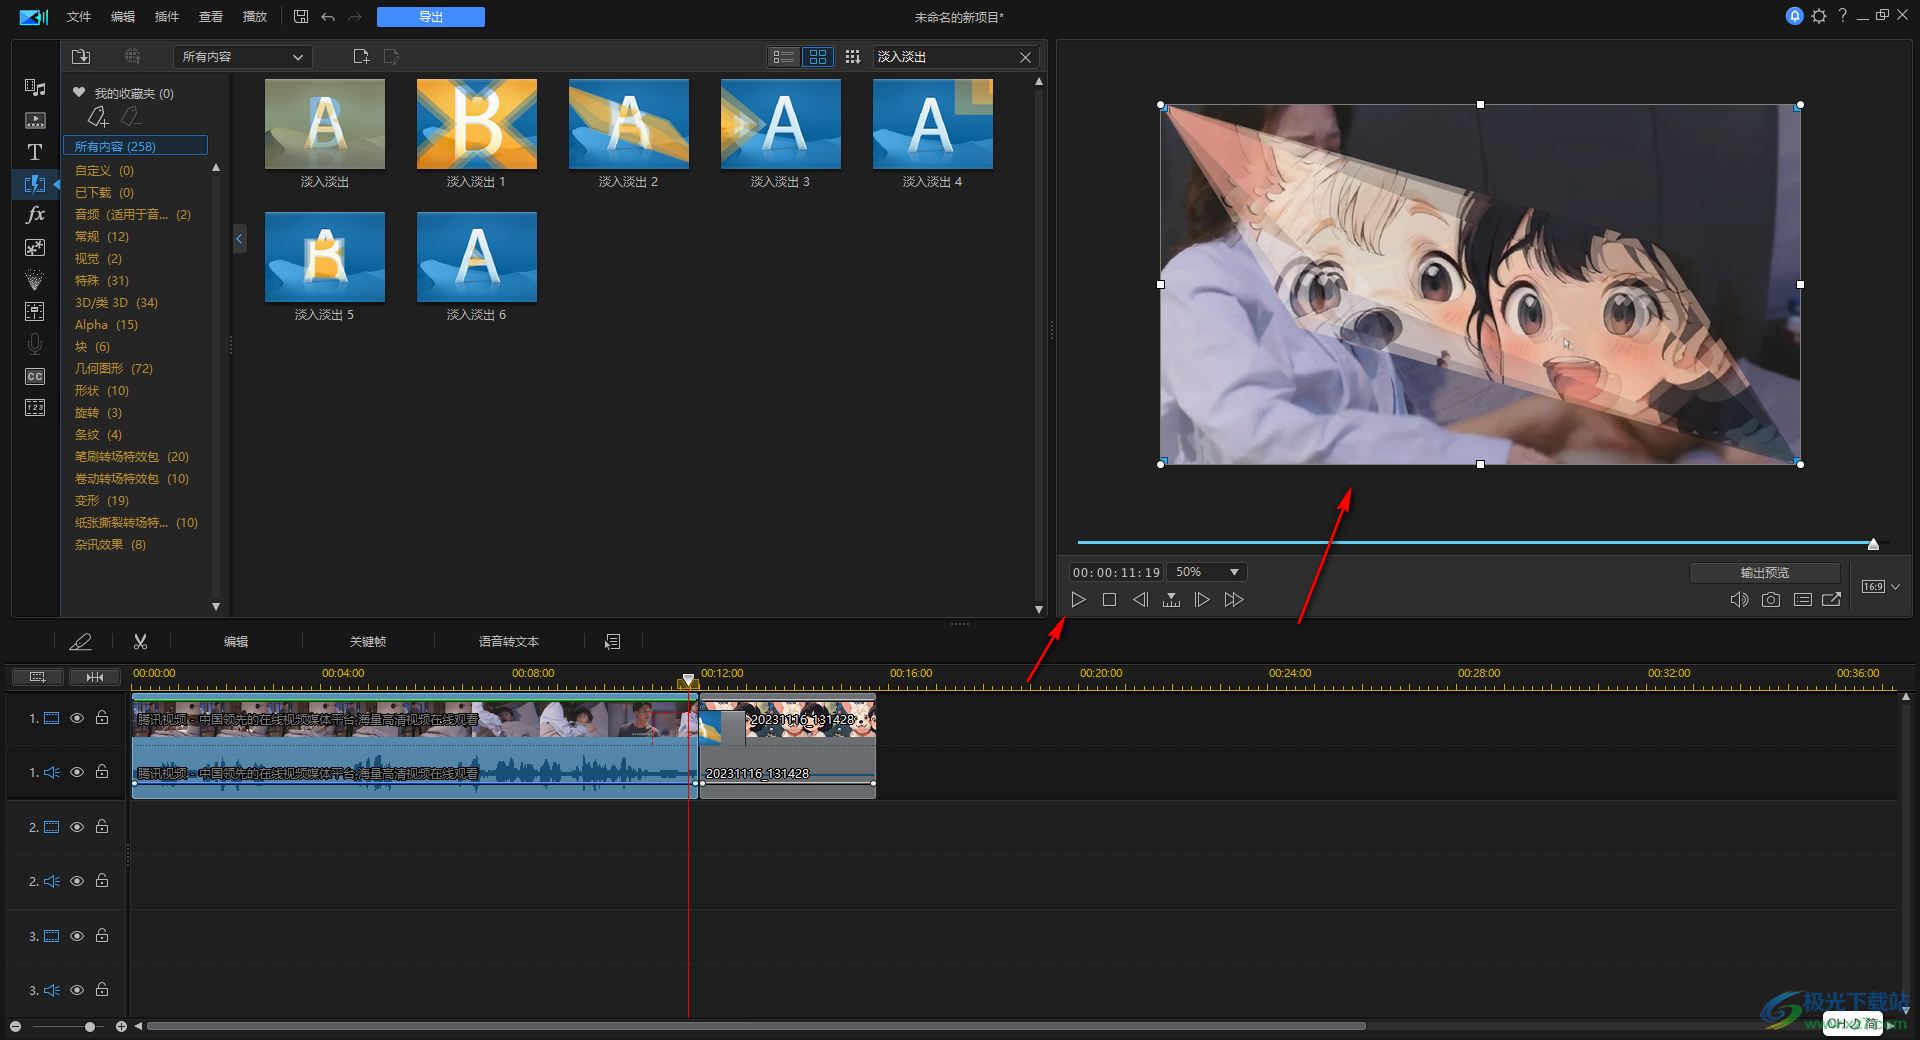Switch library to large thumbnail view
Image resolution: width=1920 pixels, height=1040 pixels.
pyautogui.click(x=818, y=57)
